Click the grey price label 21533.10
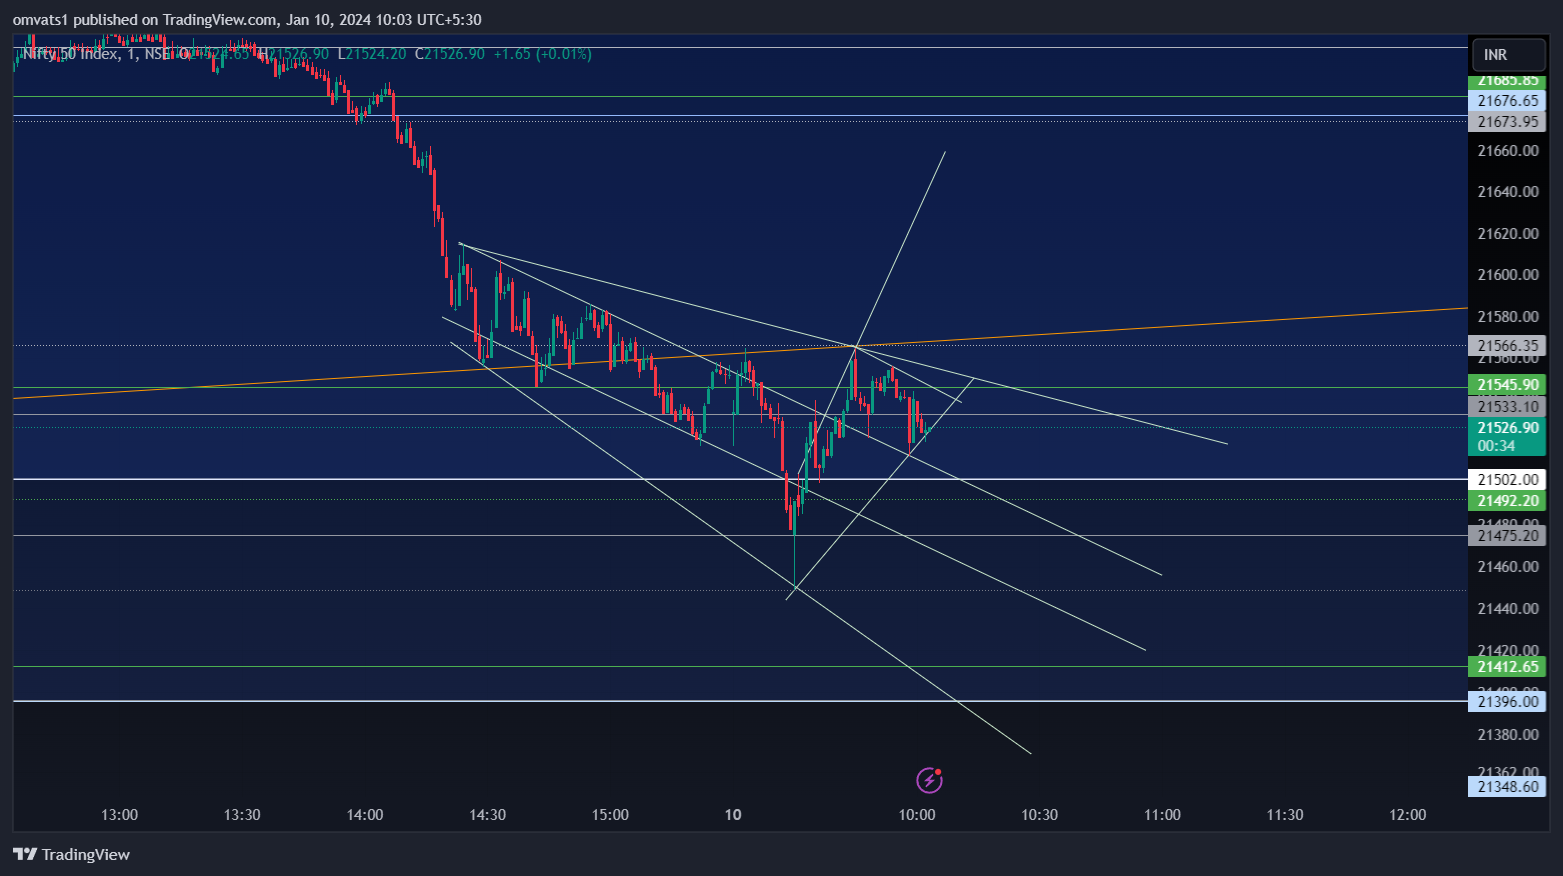The height and width of the screenshot is (876, 1563). (x=1507, y=407)
